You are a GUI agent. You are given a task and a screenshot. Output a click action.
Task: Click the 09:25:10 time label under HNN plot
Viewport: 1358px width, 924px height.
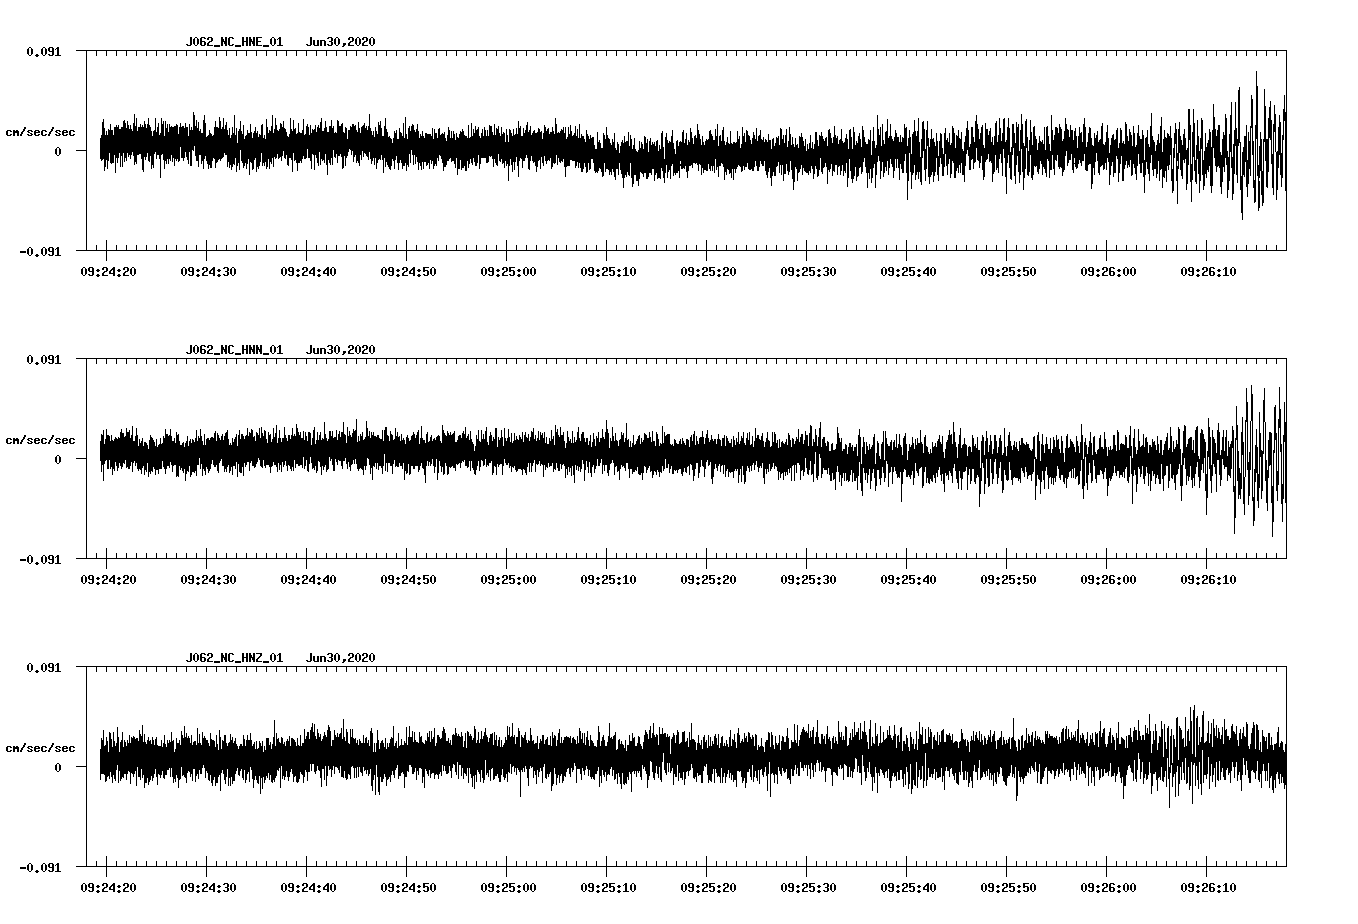(608, 579)
